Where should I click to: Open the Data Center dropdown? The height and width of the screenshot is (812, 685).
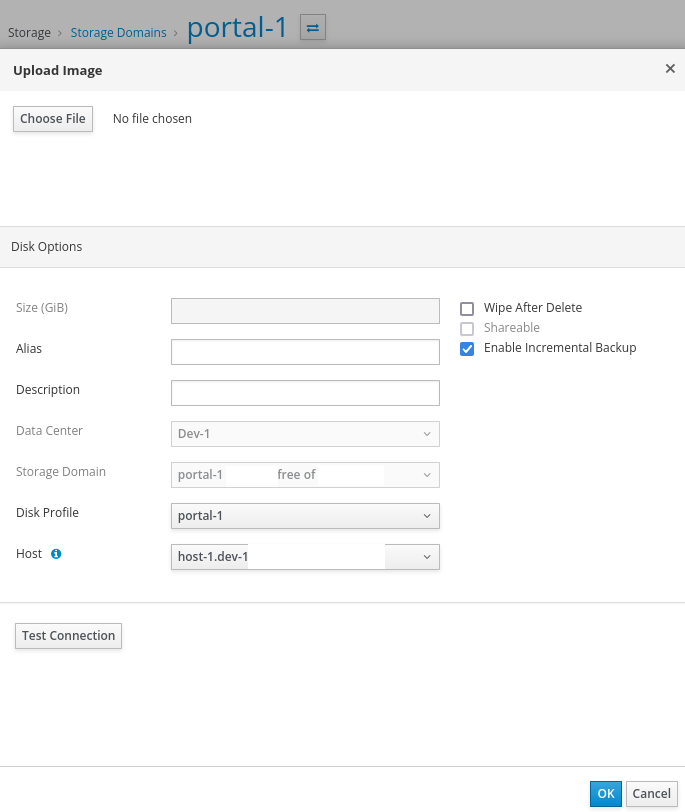tap(305, 434)
